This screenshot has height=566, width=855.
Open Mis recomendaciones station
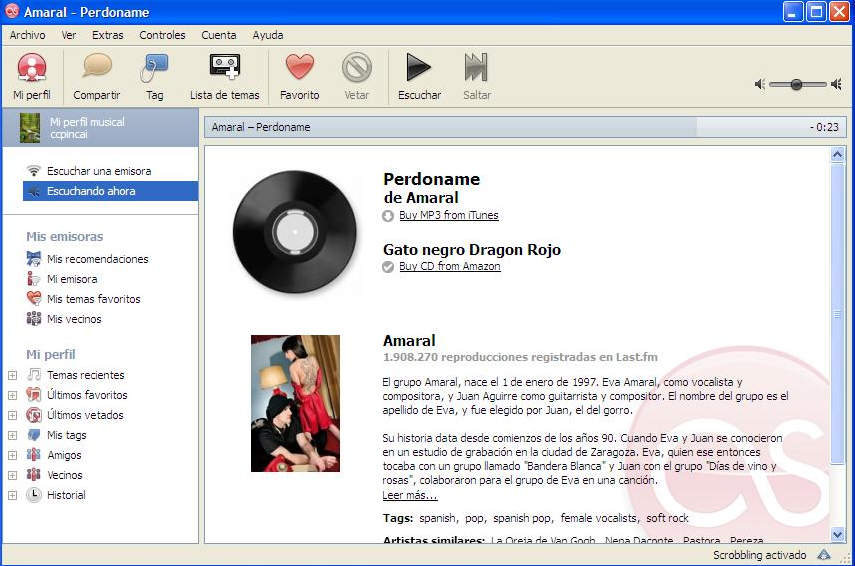tap(98, 259)
